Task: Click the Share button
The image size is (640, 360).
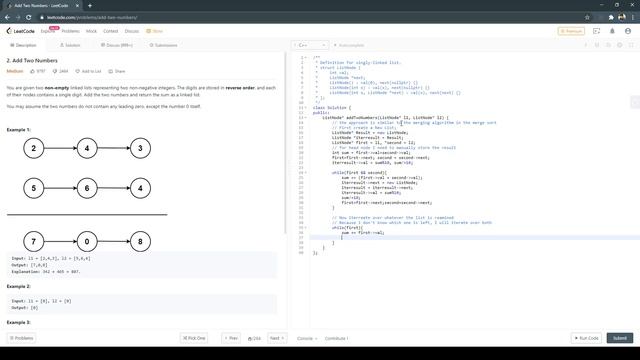Action: pyautogui.click(x=117, y=71)
